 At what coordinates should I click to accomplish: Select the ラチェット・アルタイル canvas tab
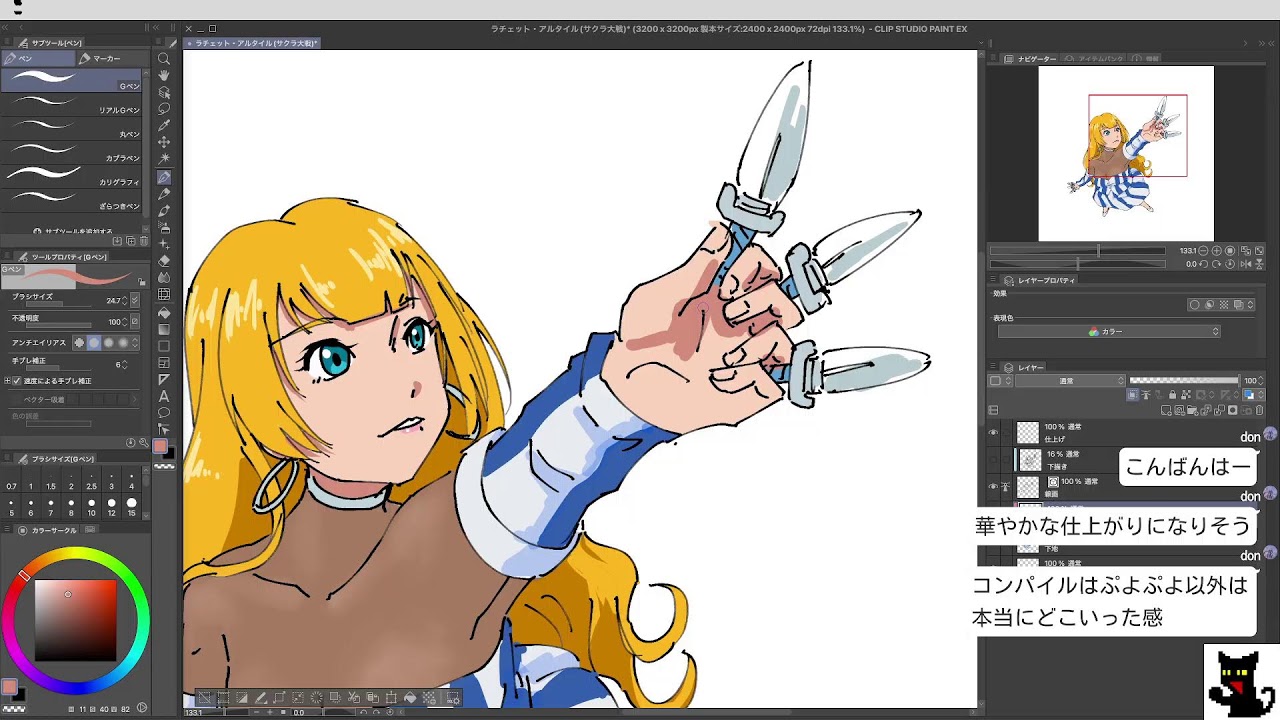(x=252, y=43)
